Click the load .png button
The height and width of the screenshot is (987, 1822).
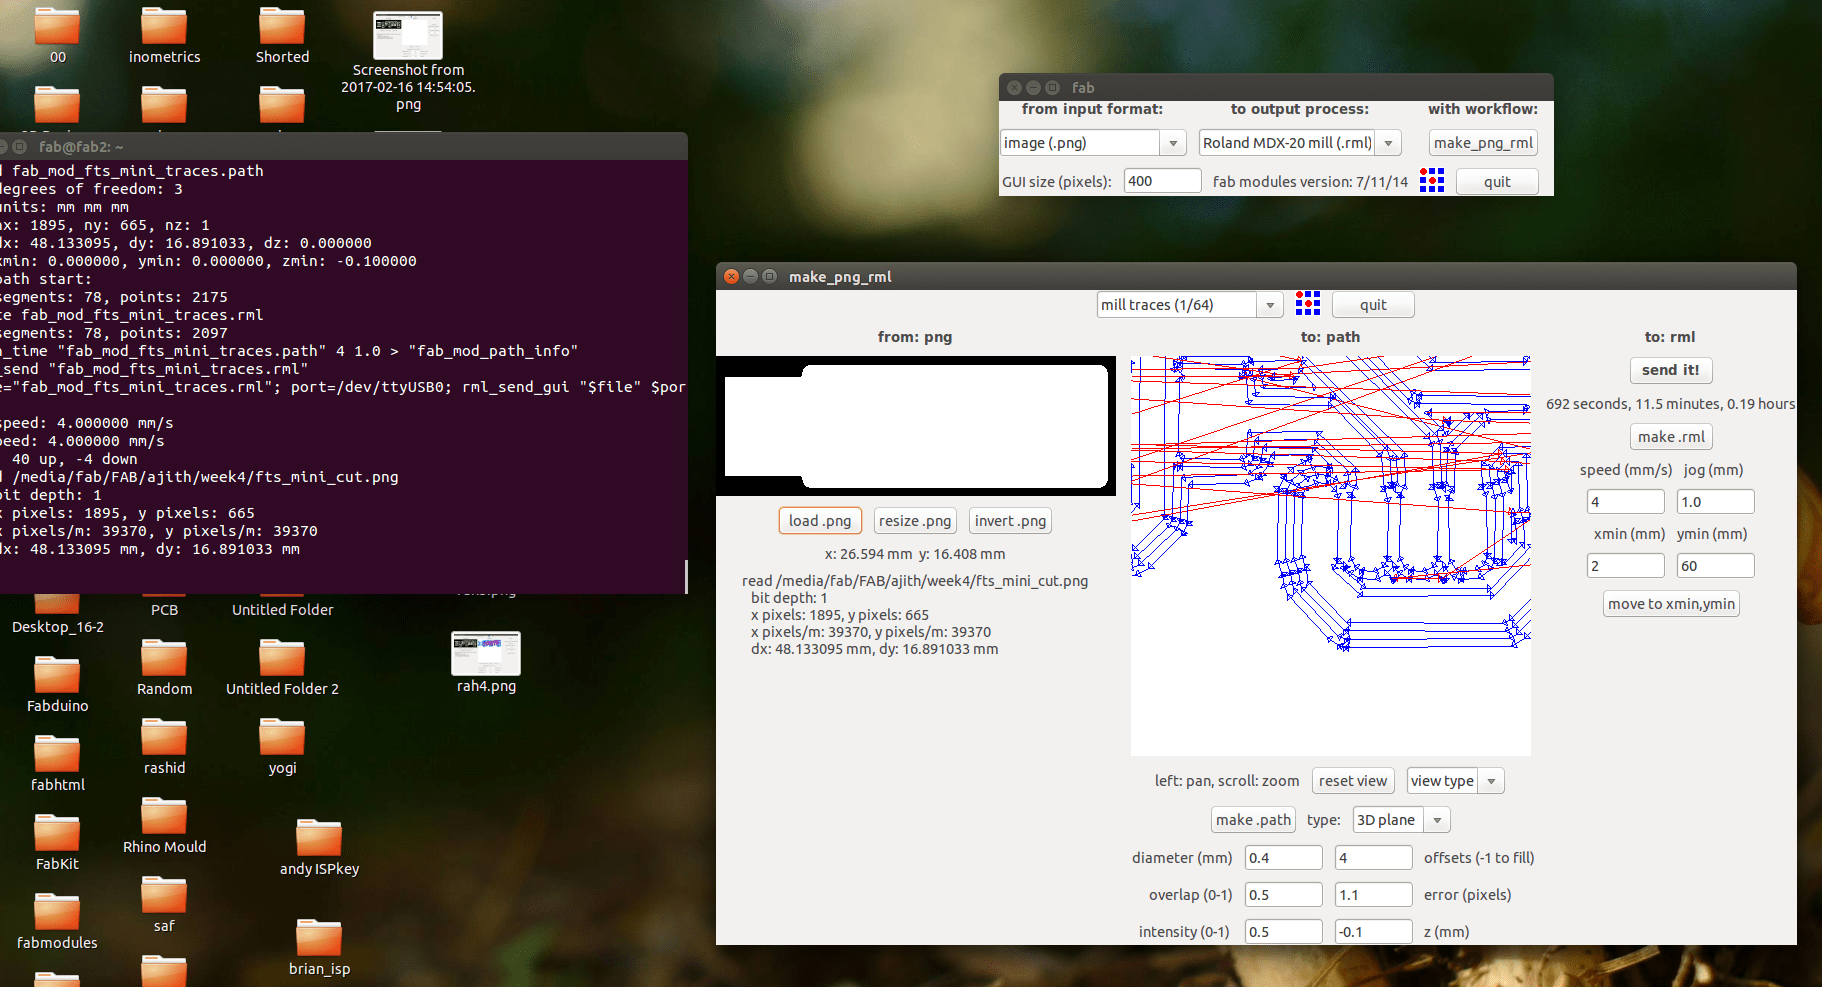[x=820, y=521]
